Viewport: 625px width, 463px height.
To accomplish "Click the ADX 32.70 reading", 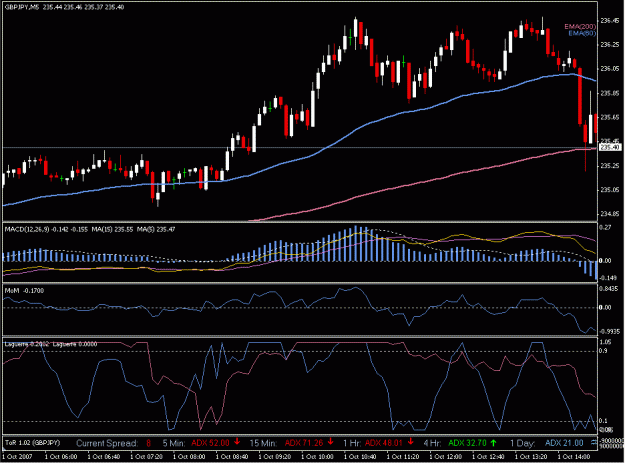I will [468, 443].
